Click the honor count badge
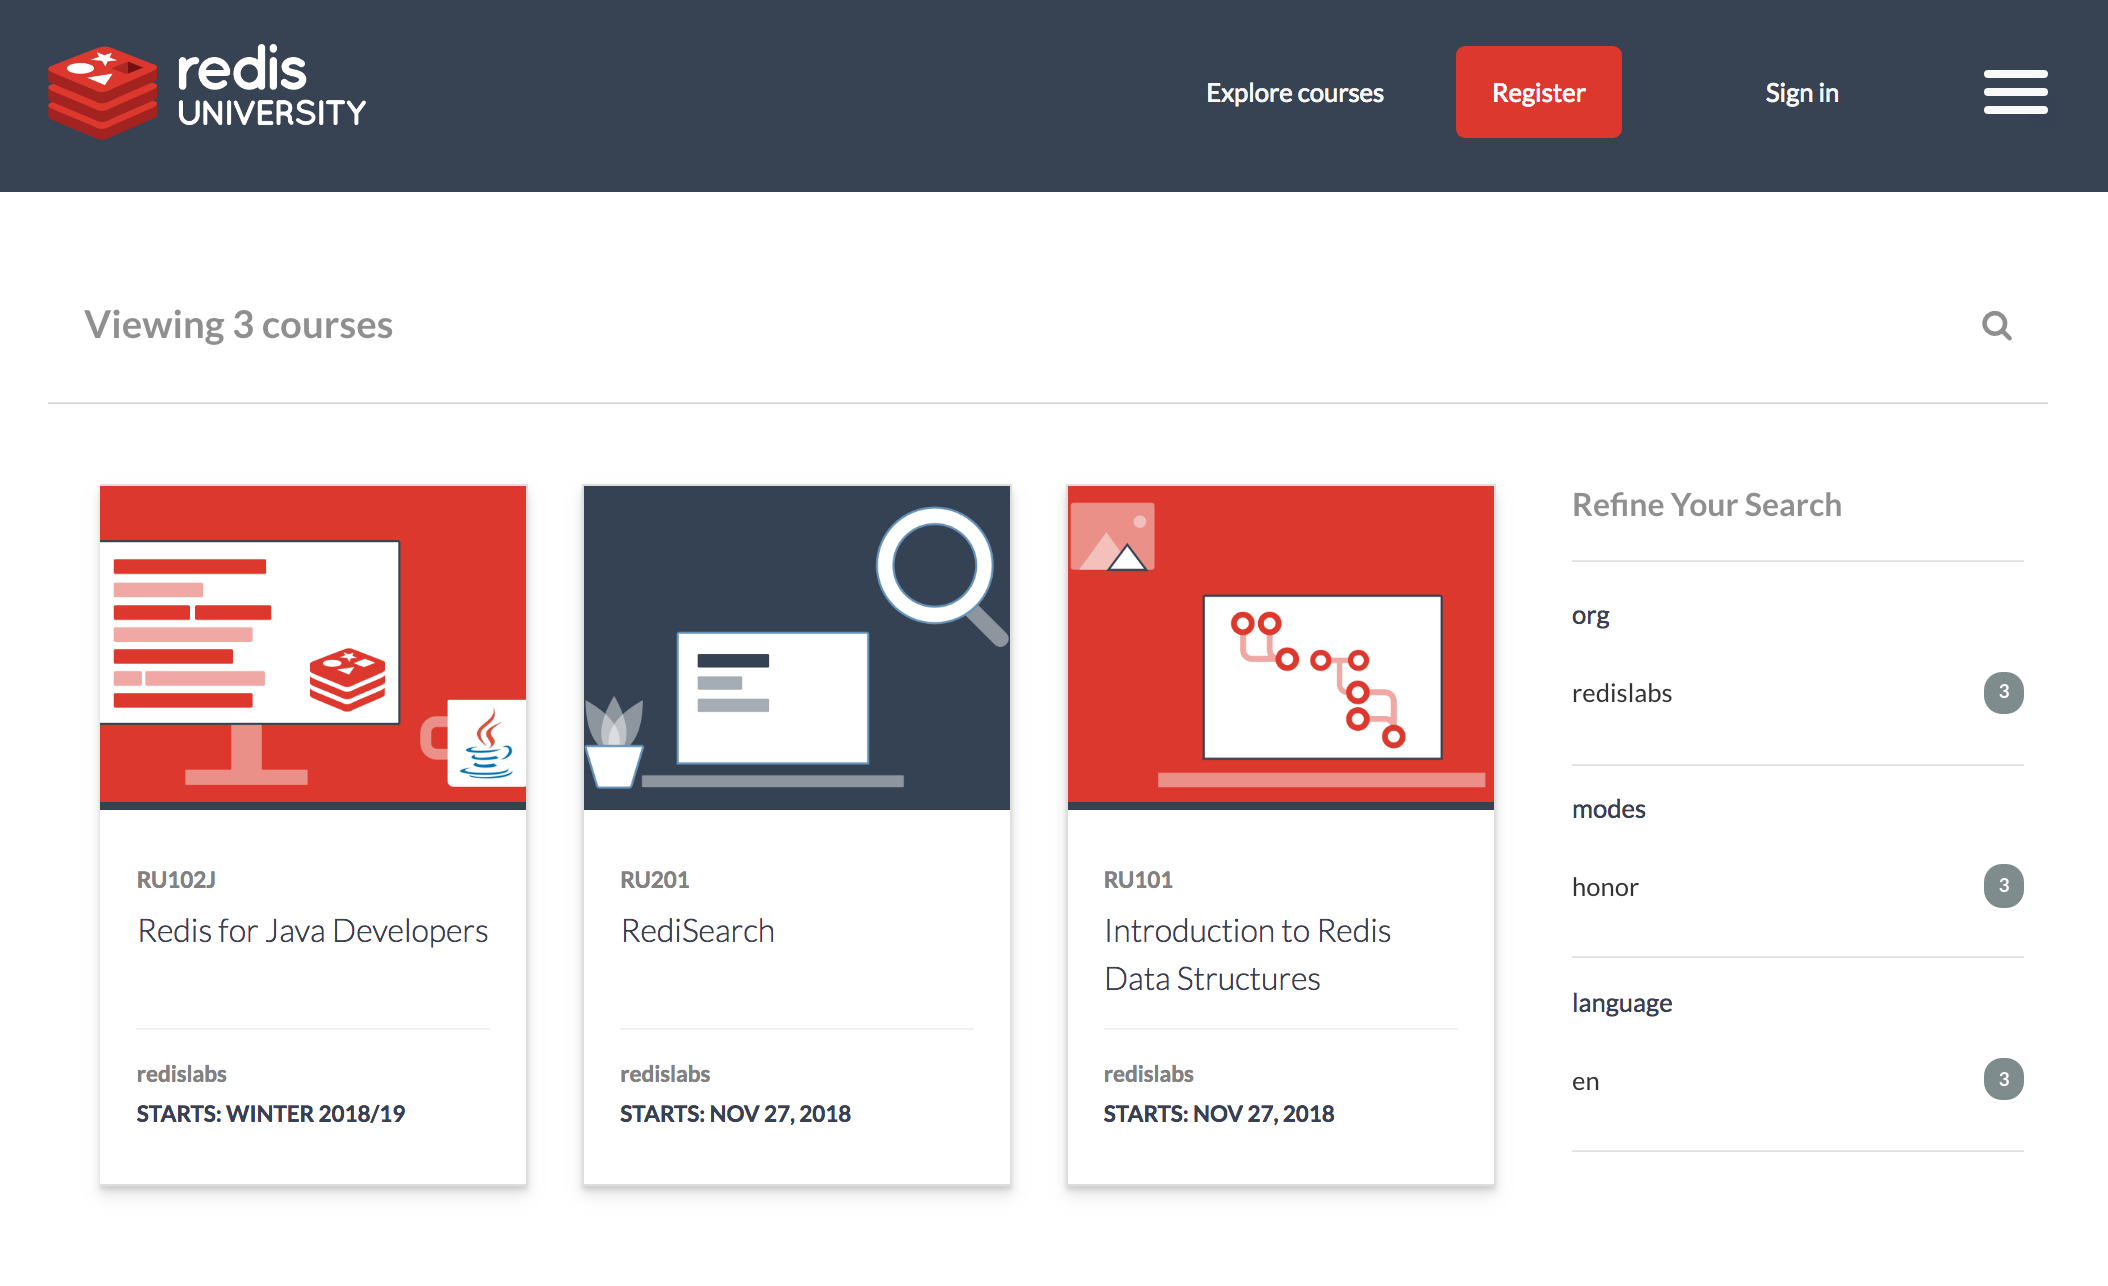 (x=2003, y=886)
